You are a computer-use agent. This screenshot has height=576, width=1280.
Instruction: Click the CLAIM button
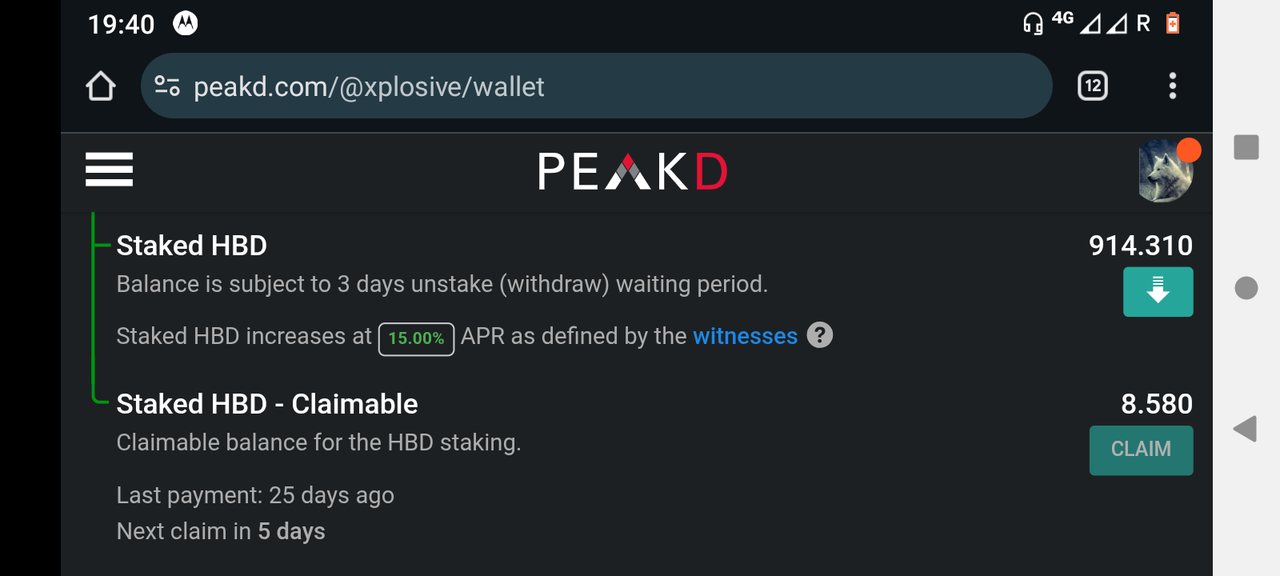point(1141,450)
